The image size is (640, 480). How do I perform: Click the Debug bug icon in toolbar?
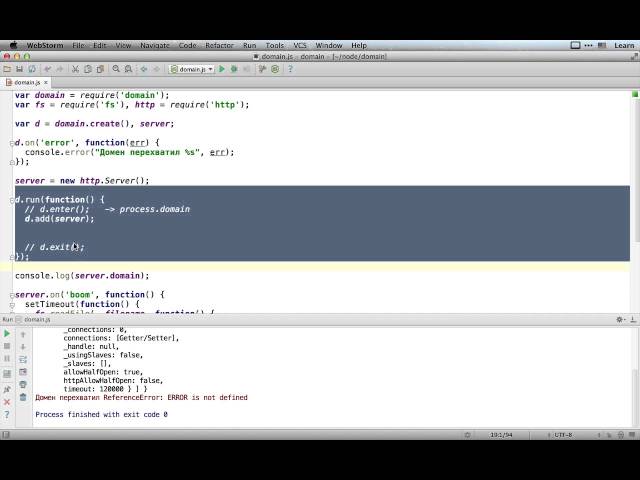(234, 69)
